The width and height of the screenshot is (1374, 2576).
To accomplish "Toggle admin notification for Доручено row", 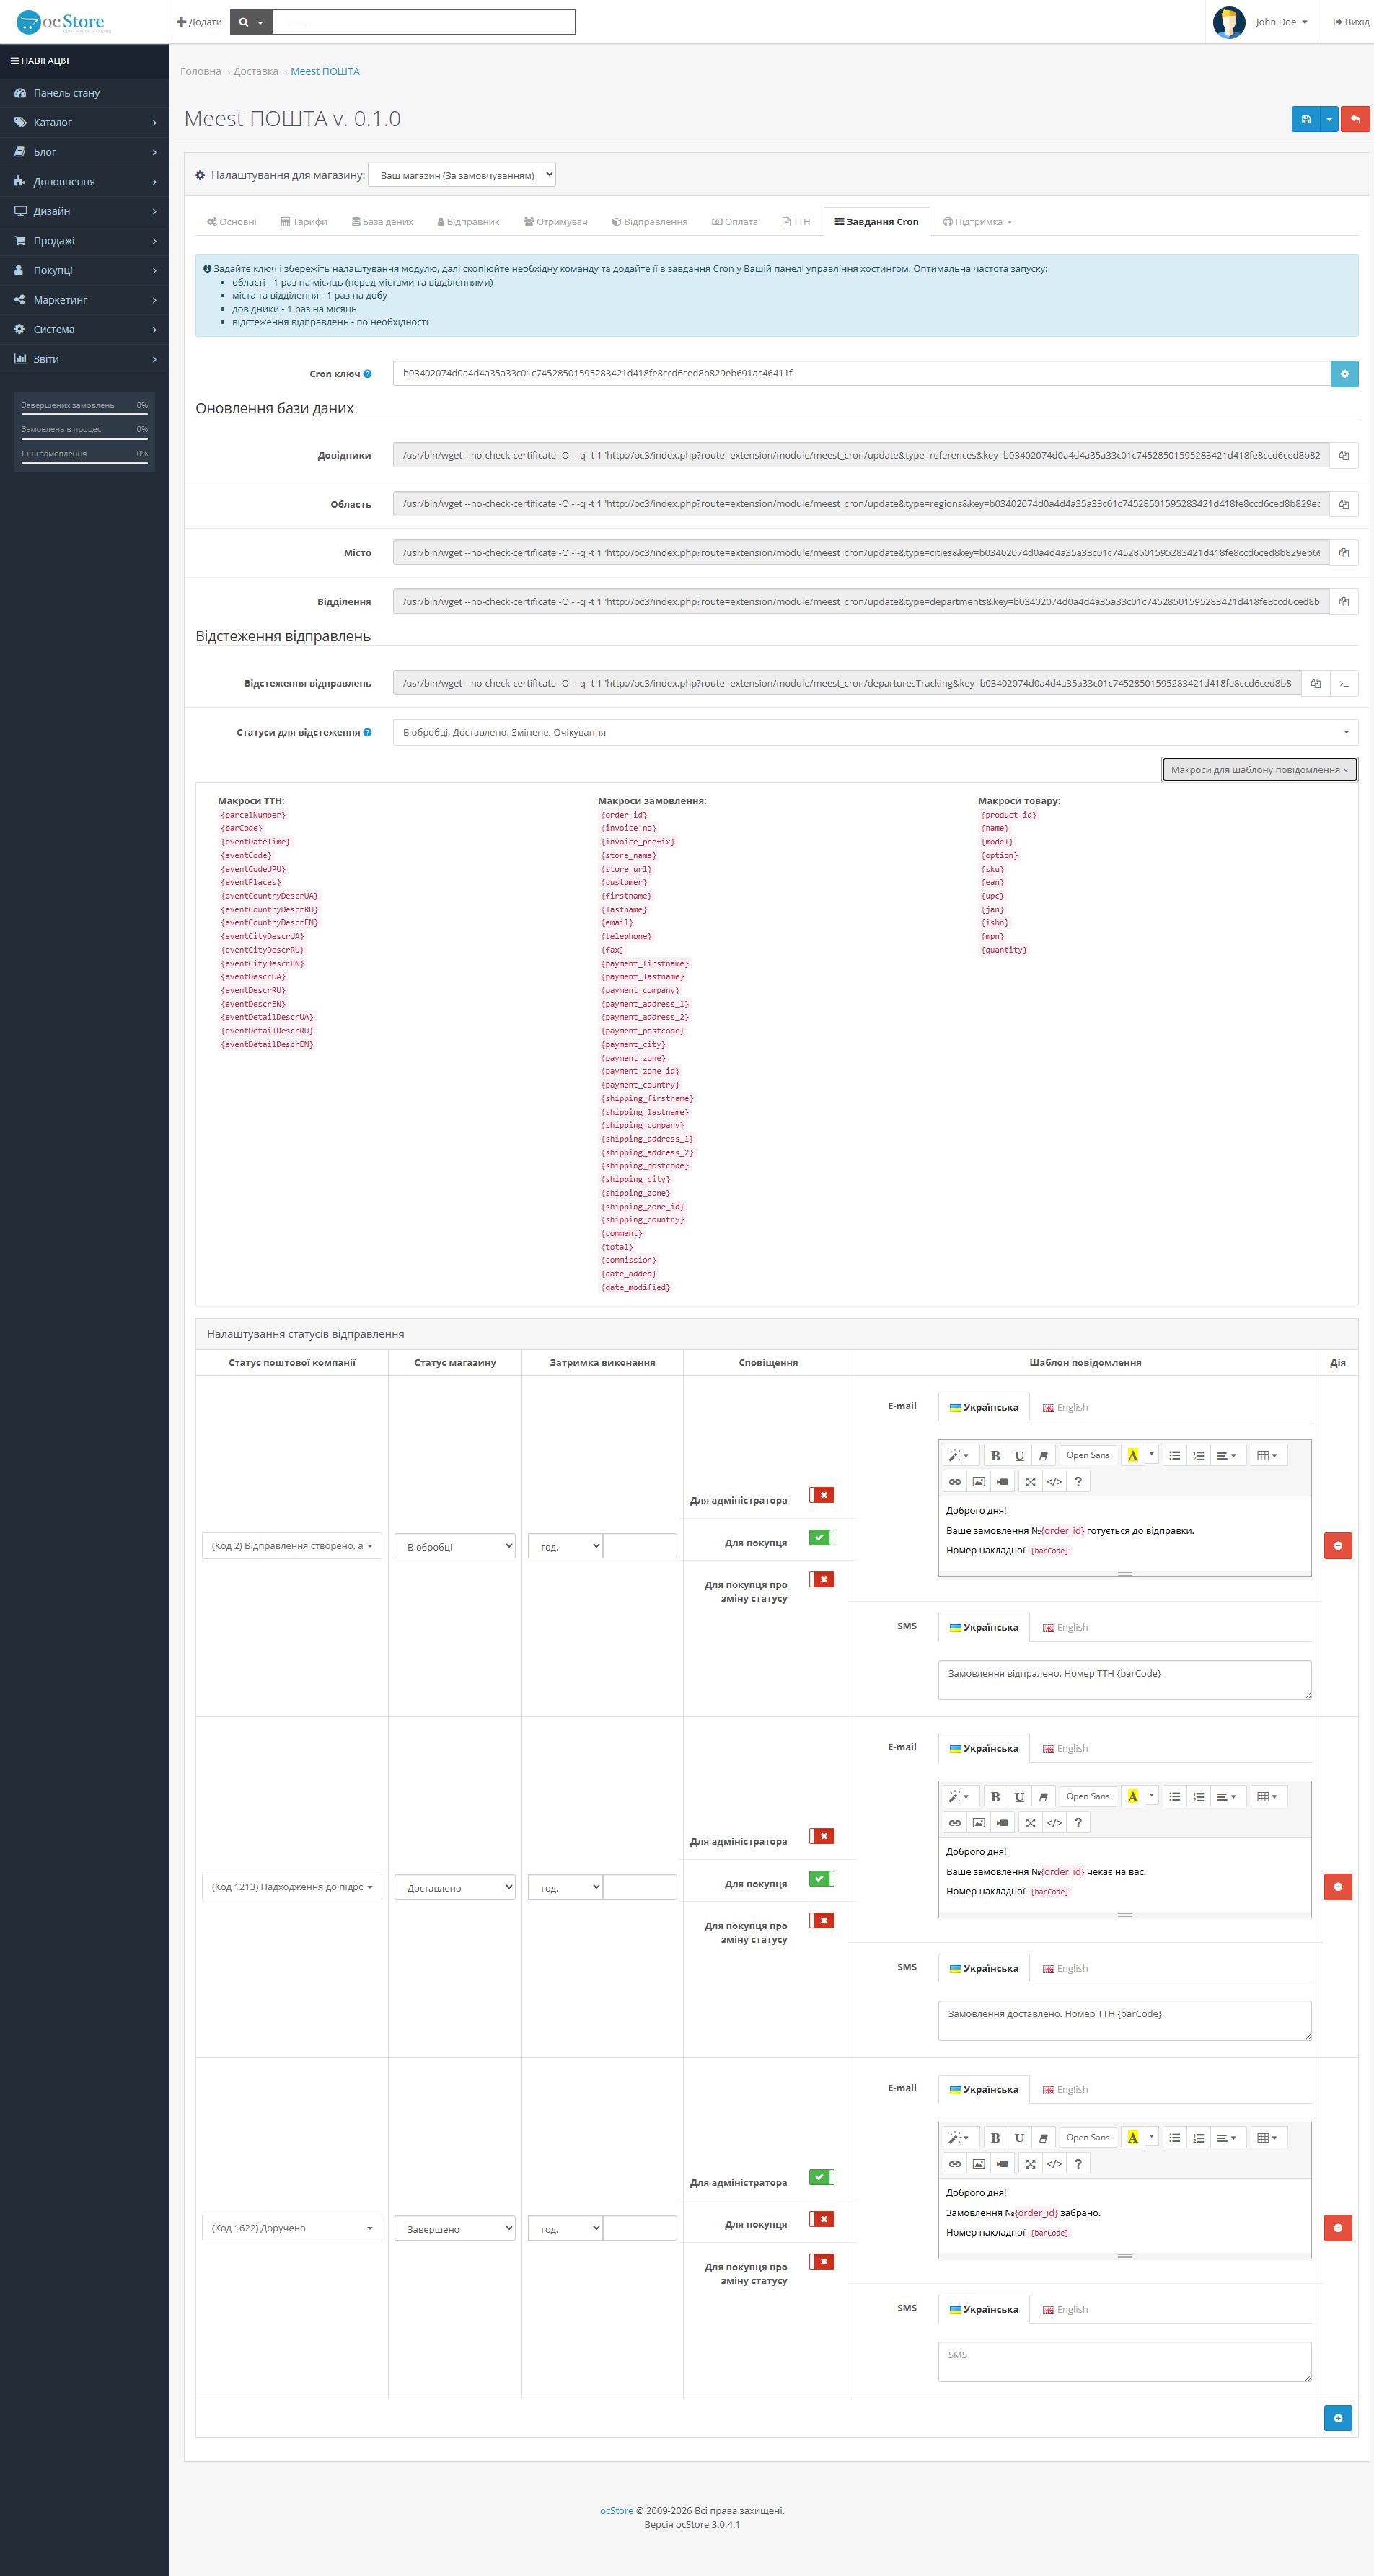I will coord(822,2177).
